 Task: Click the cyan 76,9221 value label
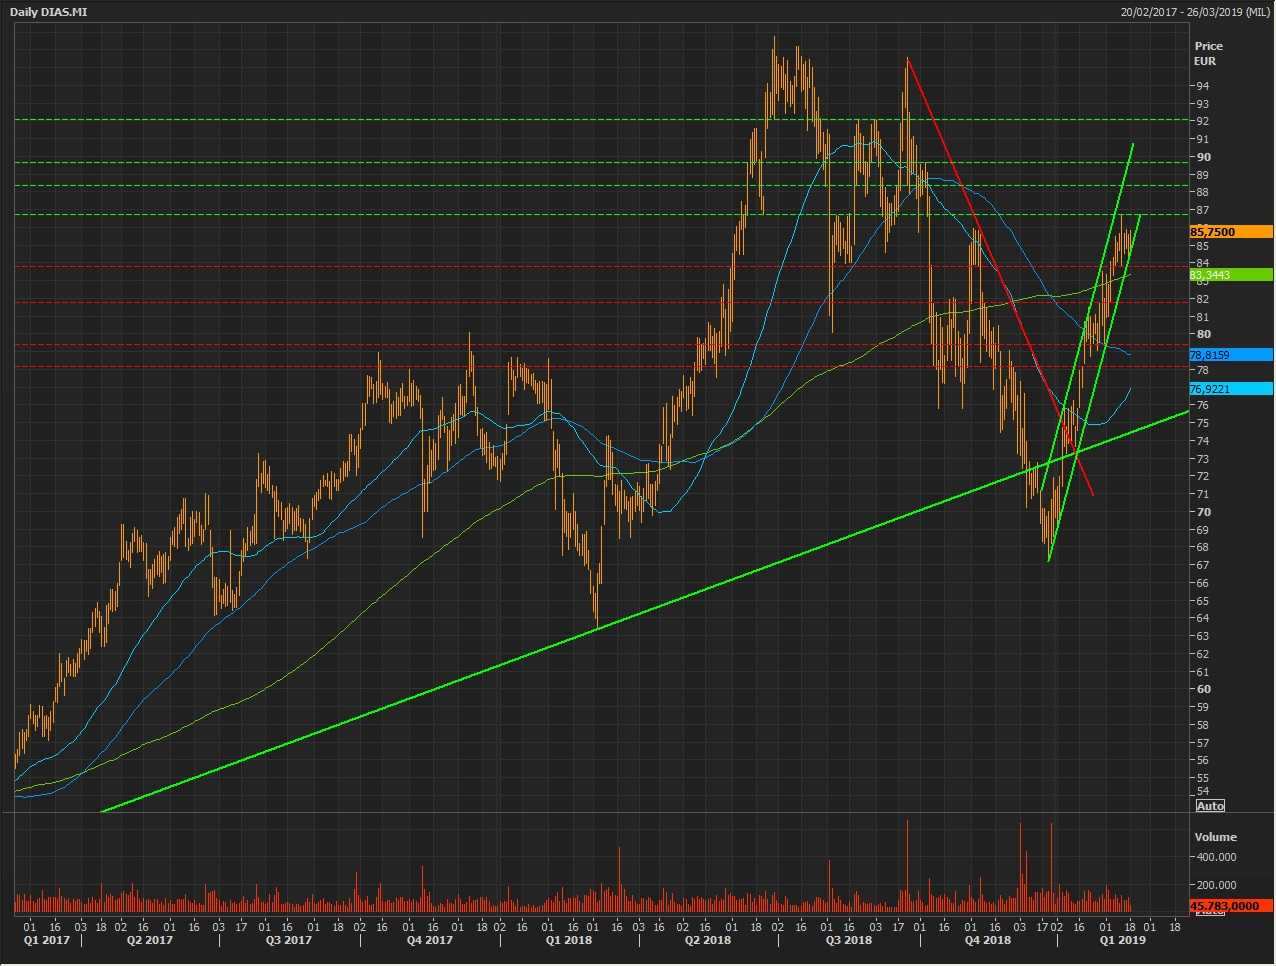[1230, 389]
